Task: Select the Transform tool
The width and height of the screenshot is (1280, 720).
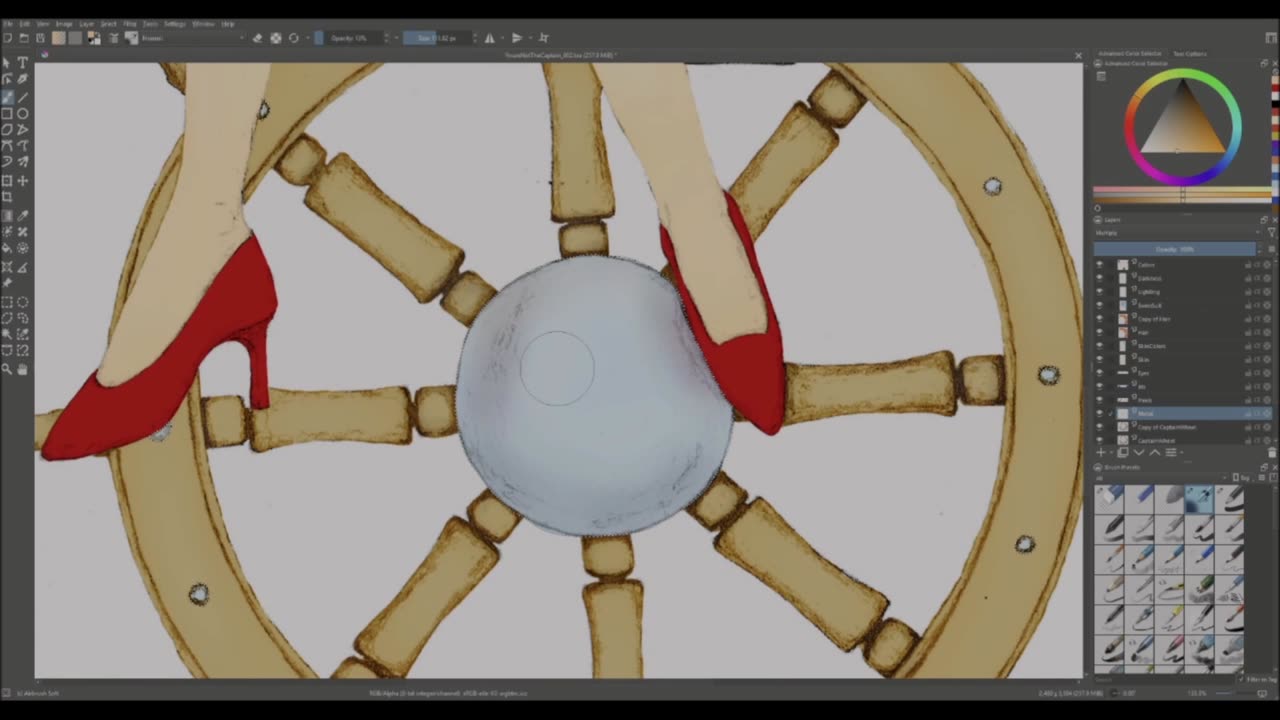Action: [x=7, y=181]
